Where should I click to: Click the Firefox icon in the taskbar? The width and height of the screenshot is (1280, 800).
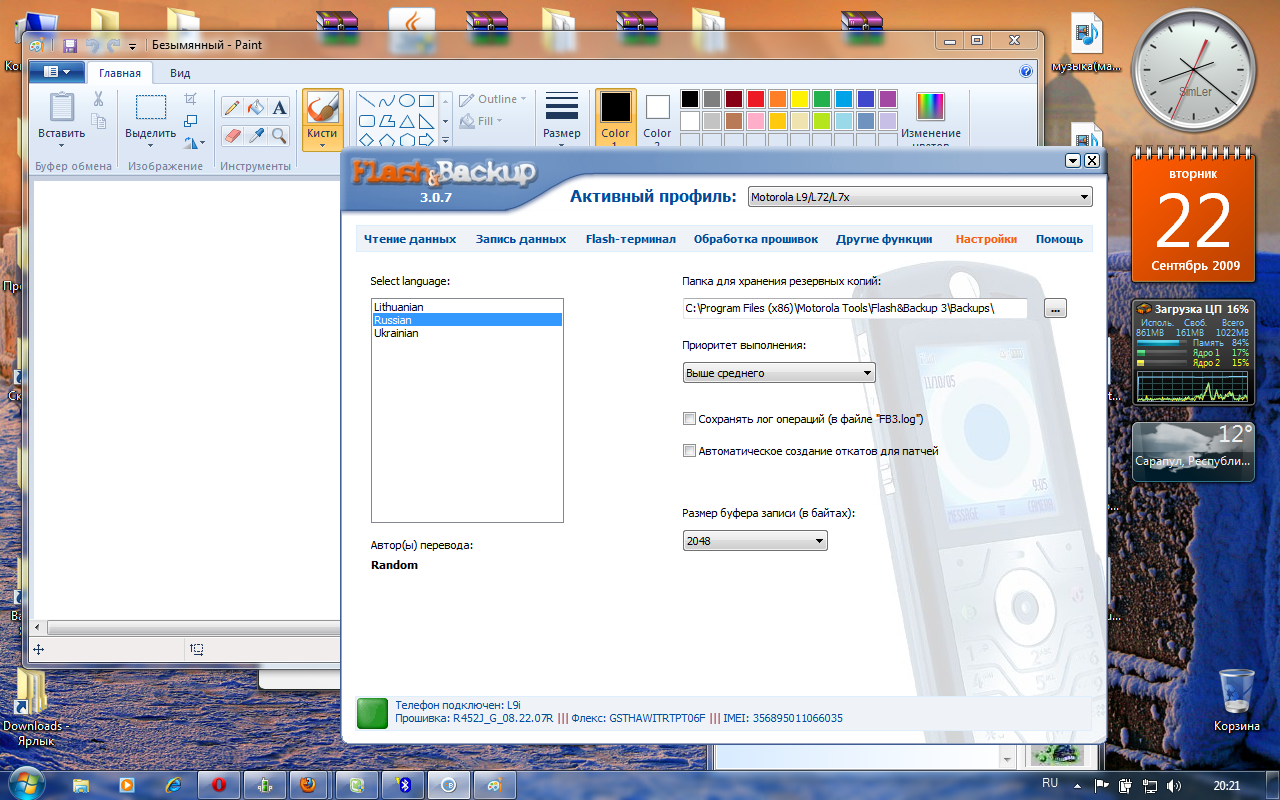coord(308,784)
